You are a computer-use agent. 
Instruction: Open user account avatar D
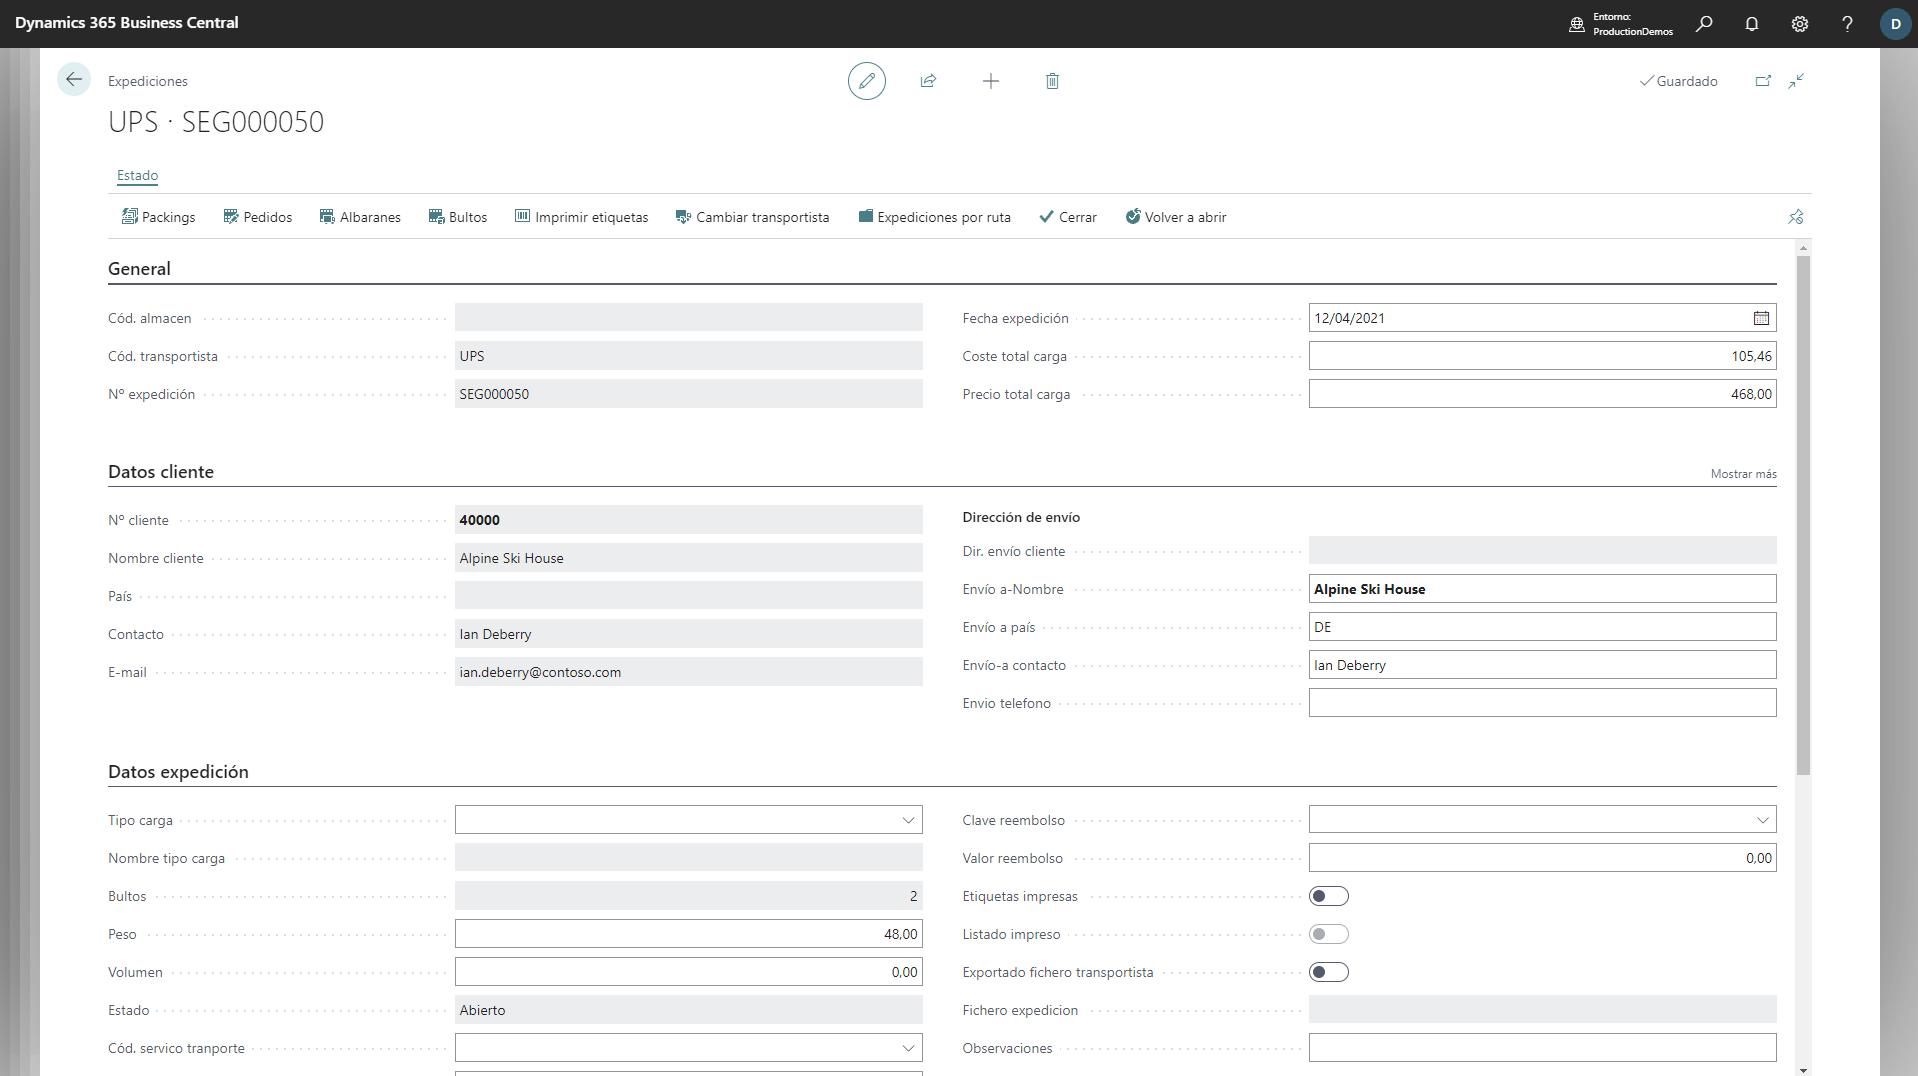[1895, 24]
